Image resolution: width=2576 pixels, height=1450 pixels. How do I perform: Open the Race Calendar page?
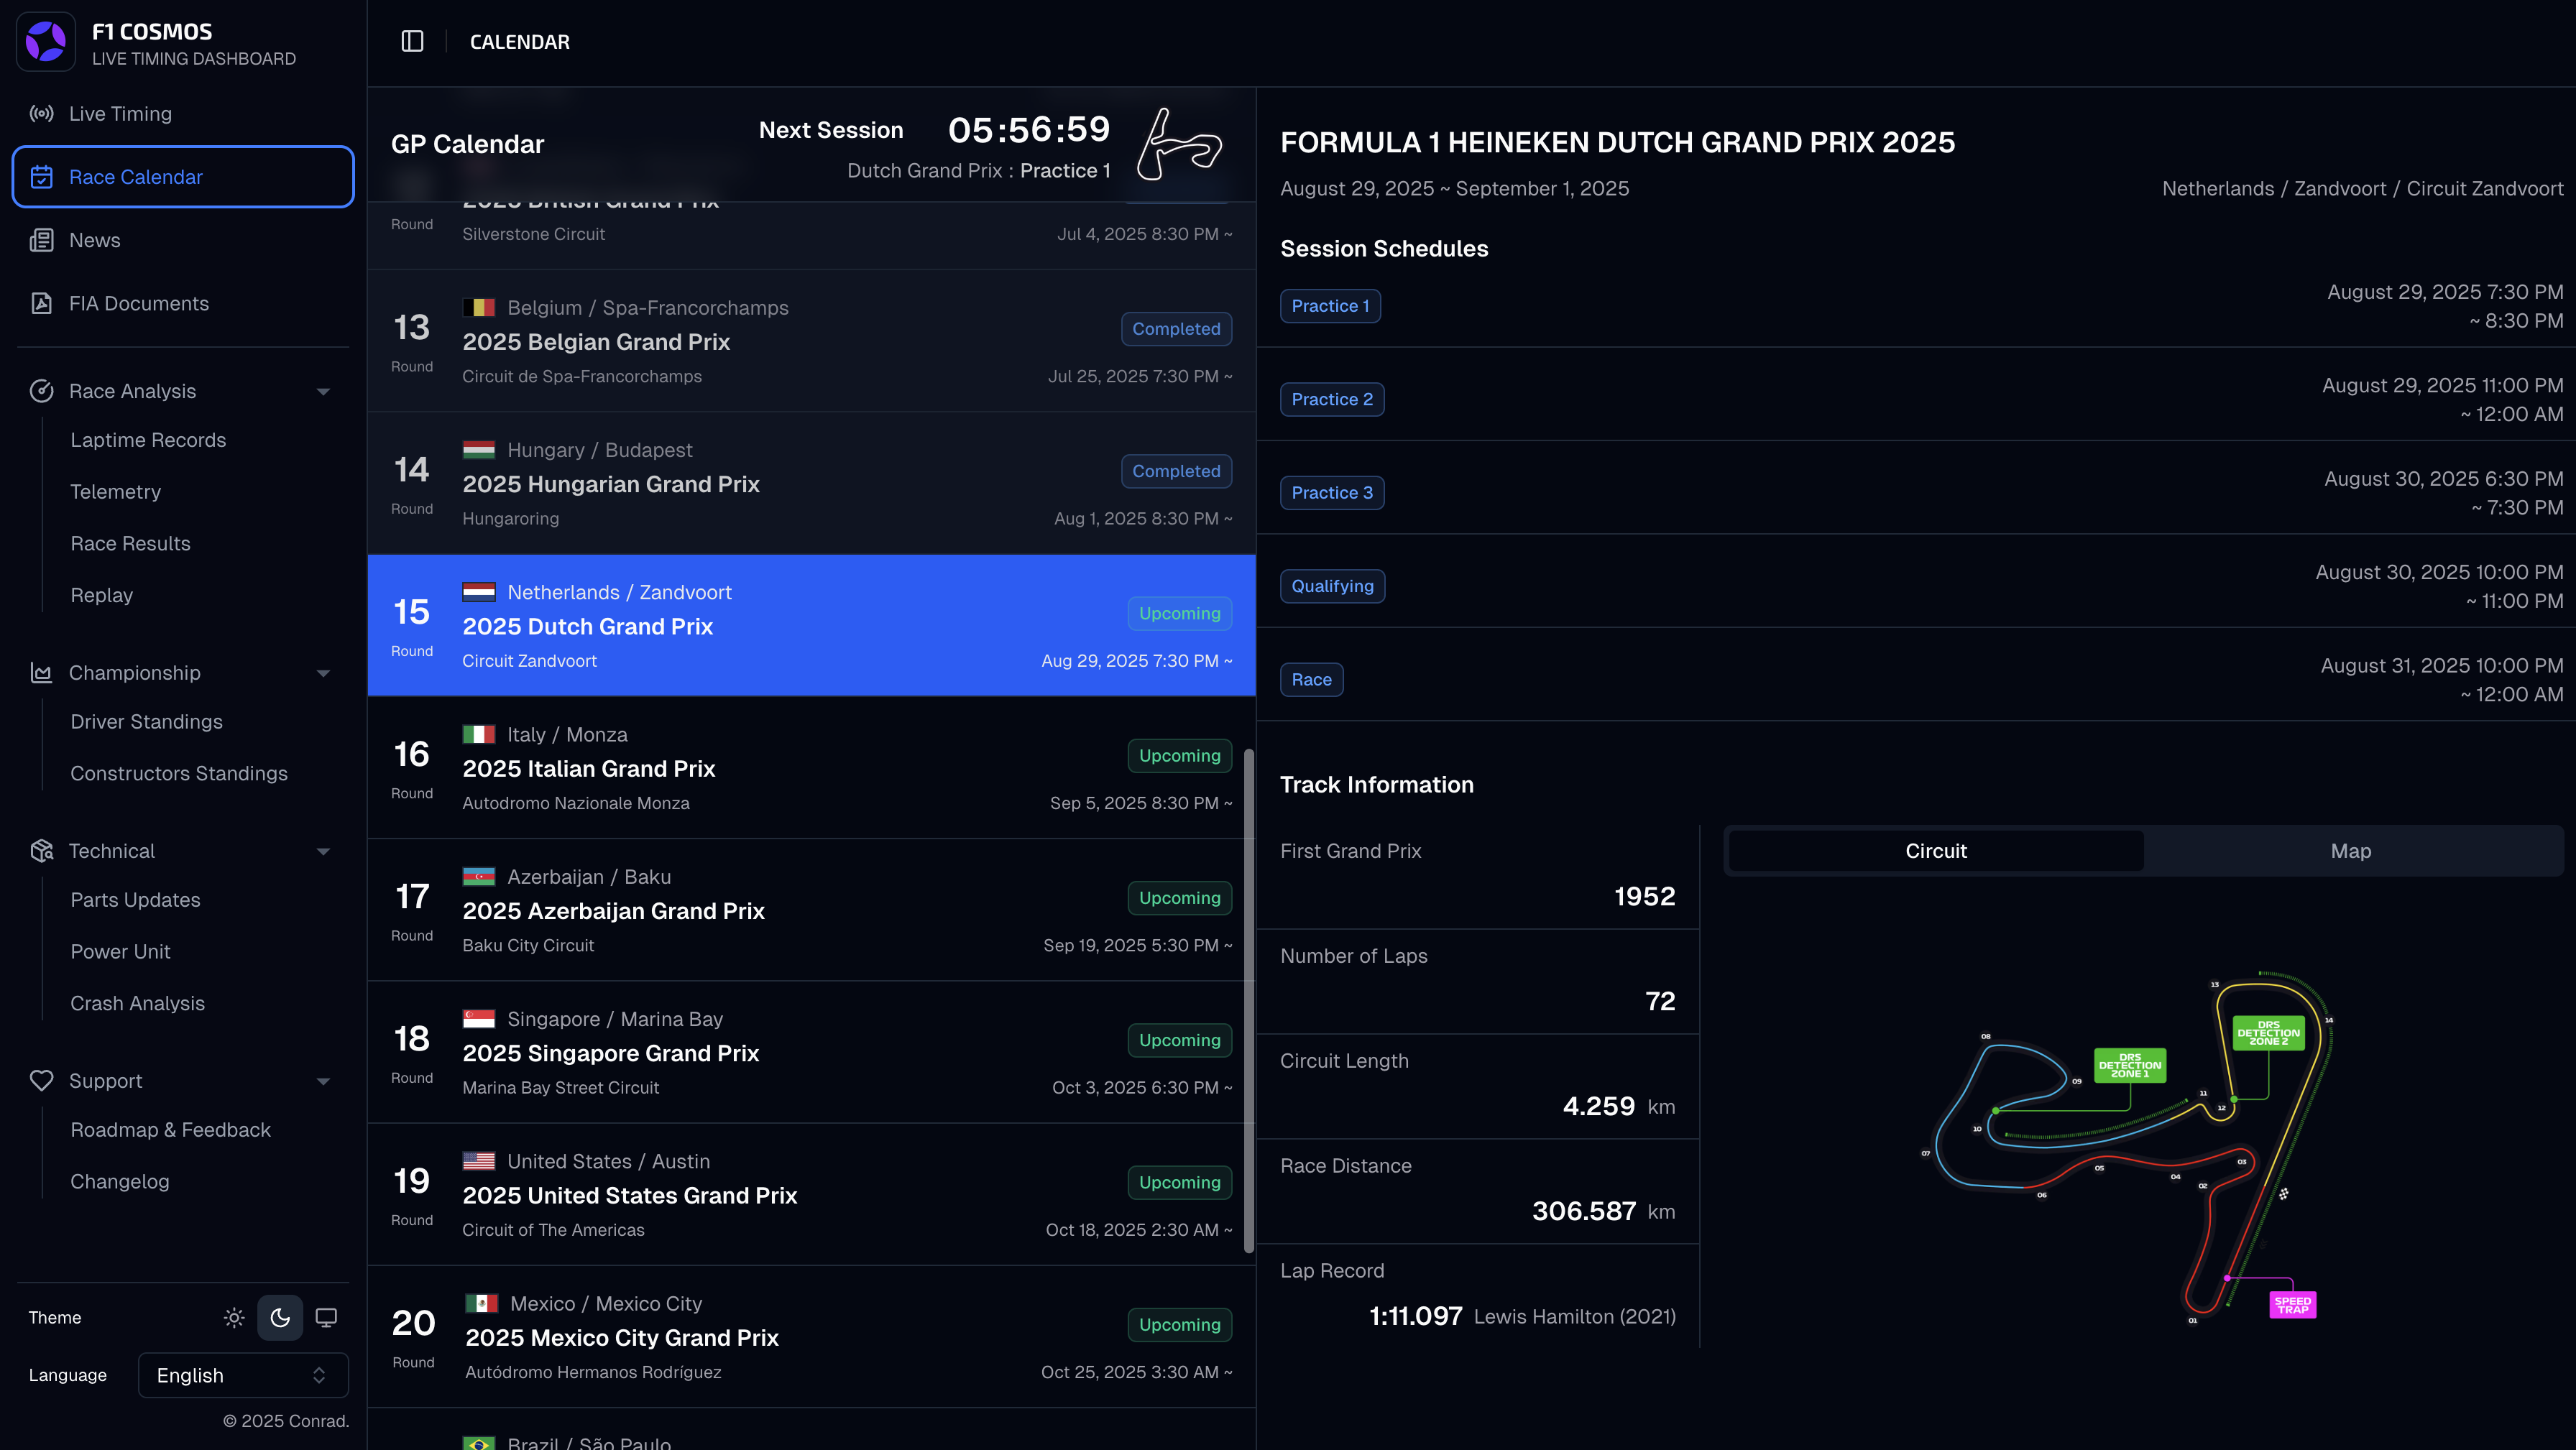tap(183, 177)
